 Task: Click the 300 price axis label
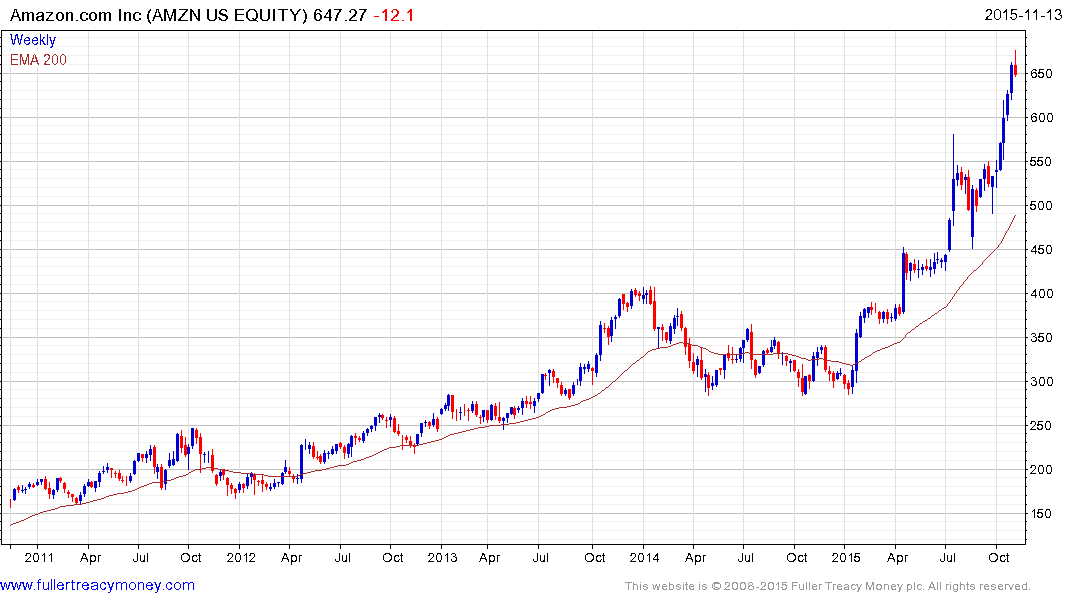tap(1041, 381)
